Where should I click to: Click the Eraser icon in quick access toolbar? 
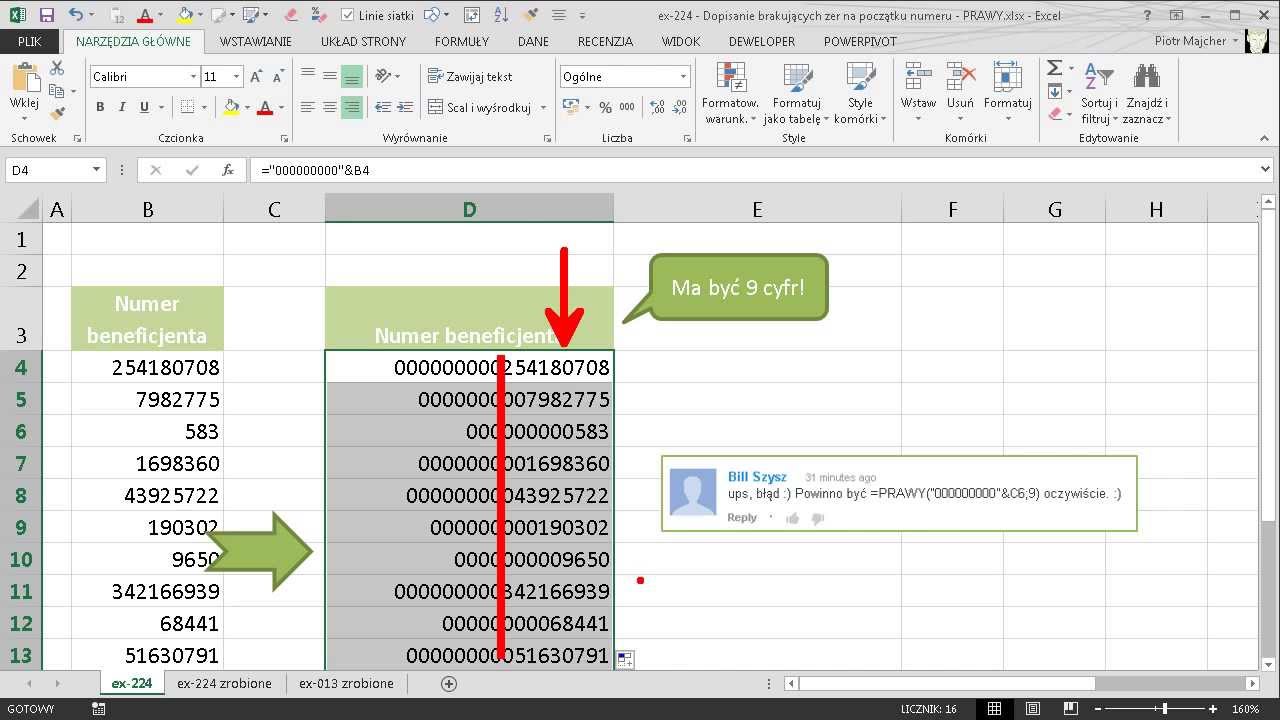tap(291, 15)
